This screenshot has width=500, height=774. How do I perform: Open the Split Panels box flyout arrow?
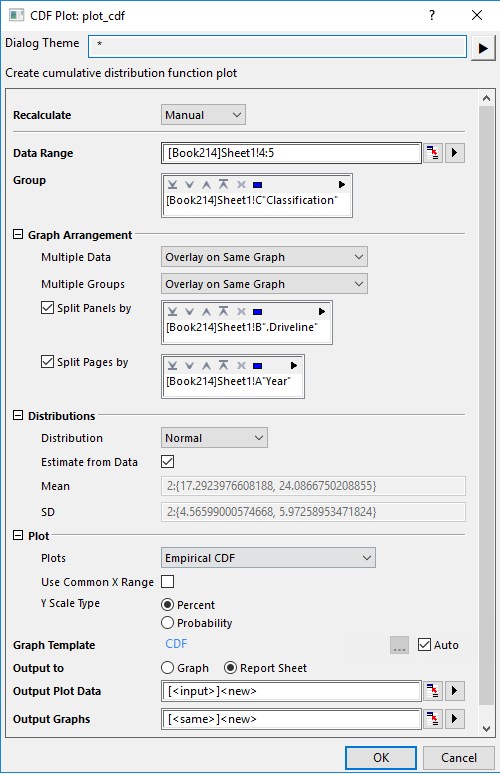click(x=322, y=311)
